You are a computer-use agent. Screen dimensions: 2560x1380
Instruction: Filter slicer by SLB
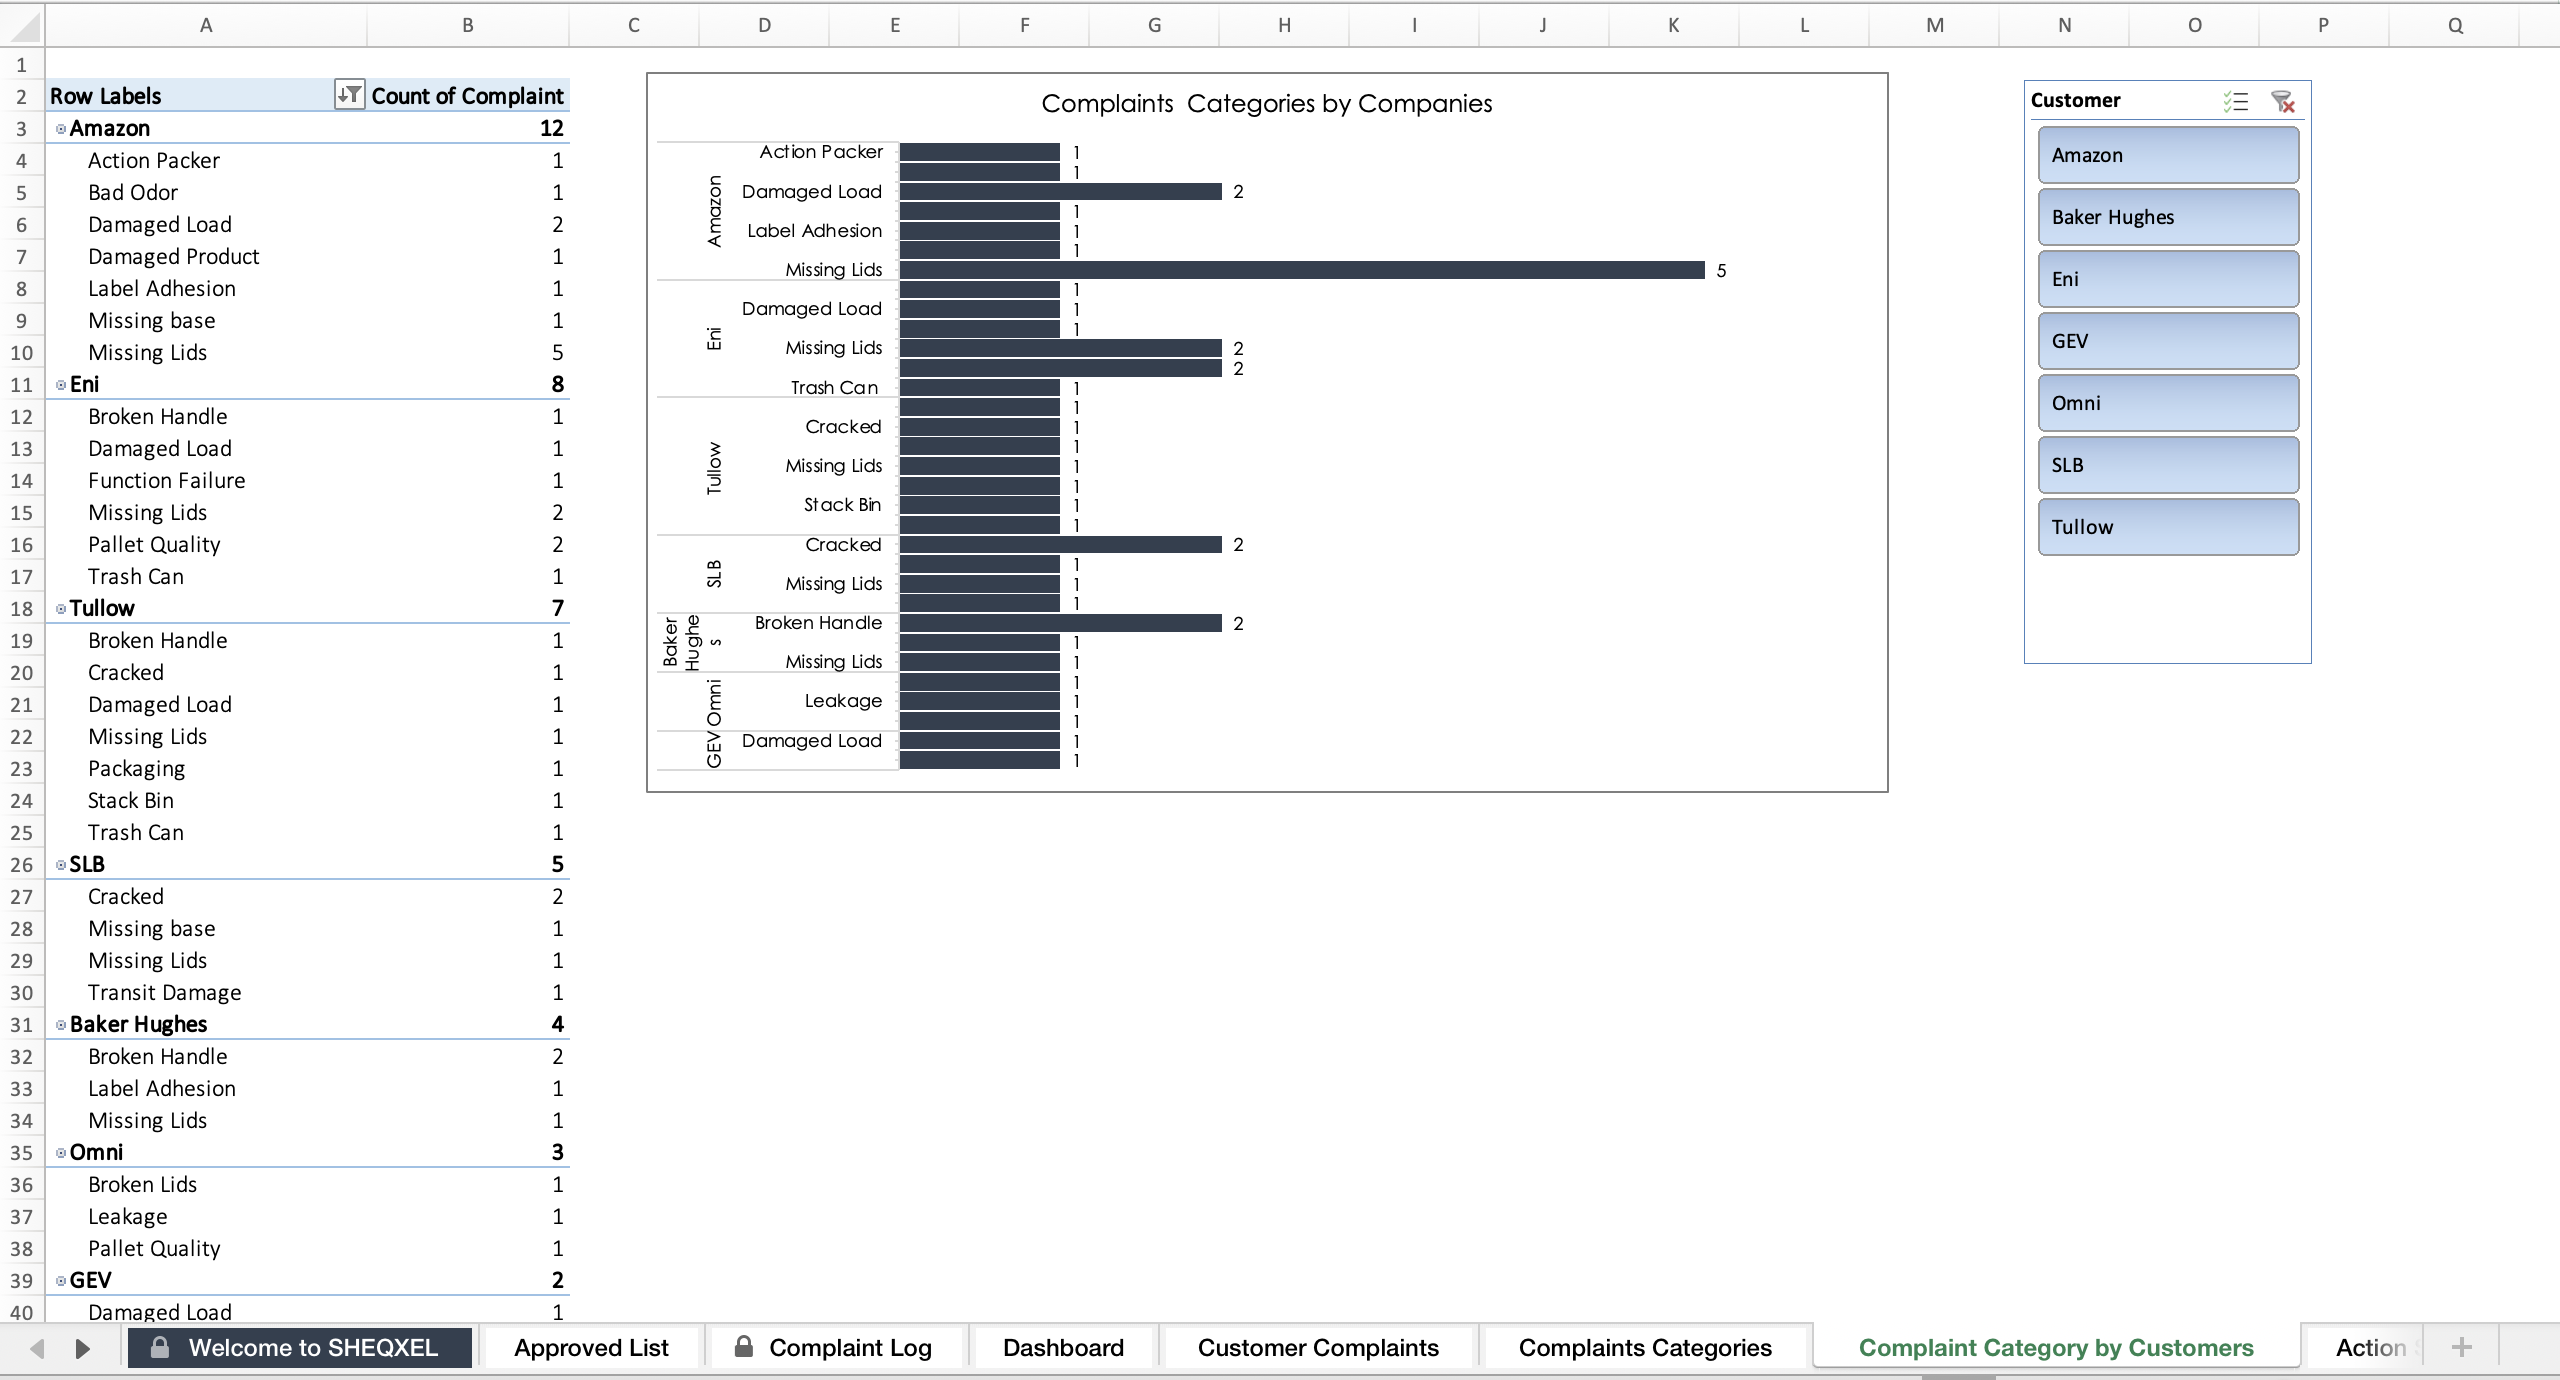(x=2168, y=465)
